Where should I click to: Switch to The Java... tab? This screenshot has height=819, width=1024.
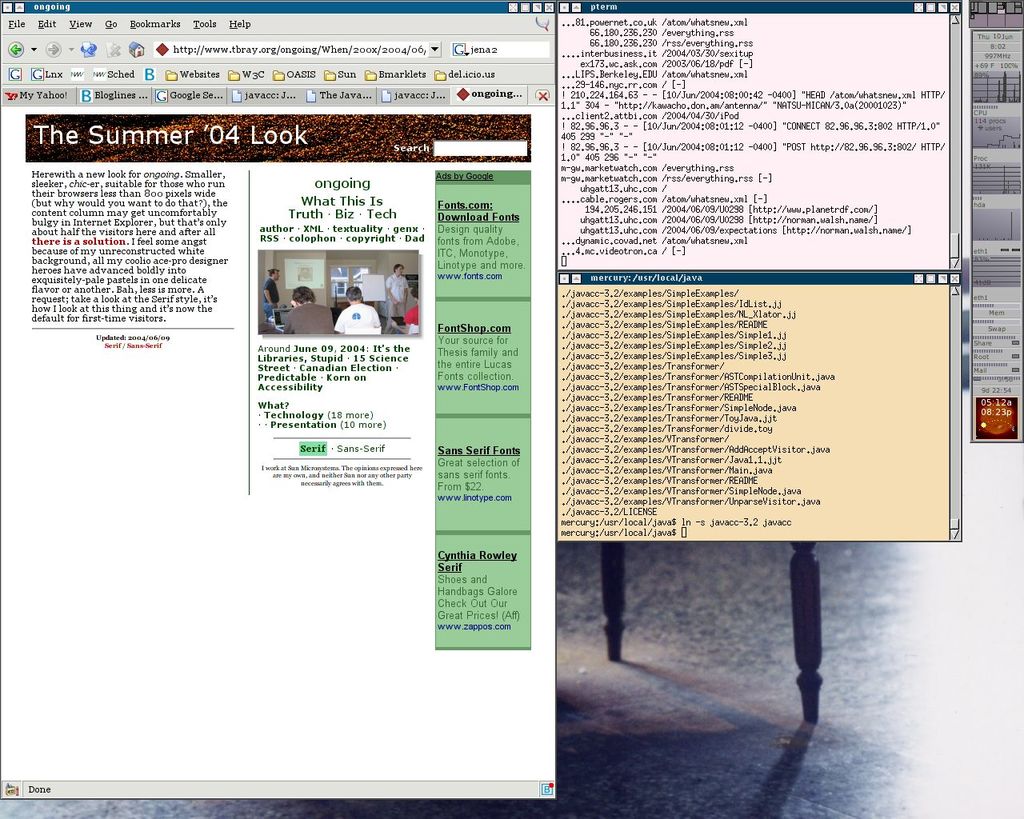pyautogui.click(x=338, y=95)
